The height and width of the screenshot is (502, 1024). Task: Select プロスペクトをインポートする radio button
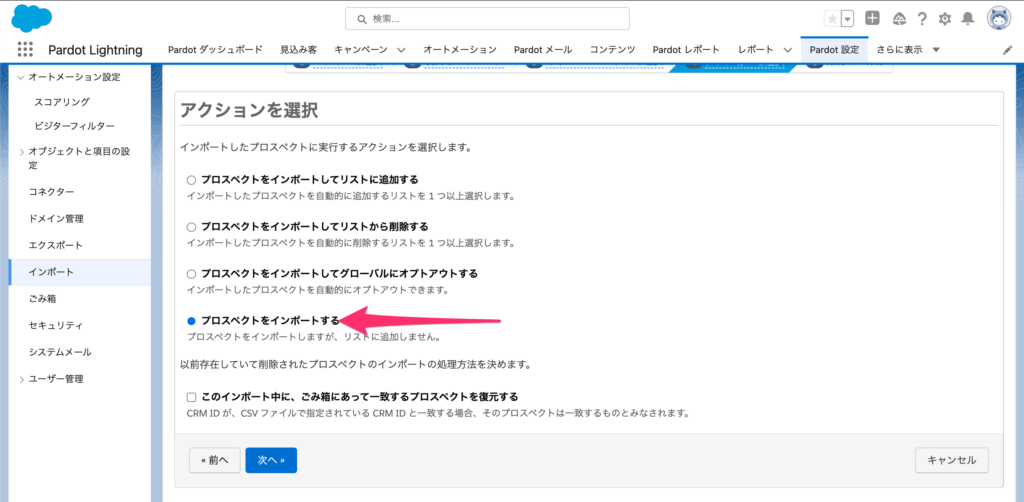[x=191, y=321]
